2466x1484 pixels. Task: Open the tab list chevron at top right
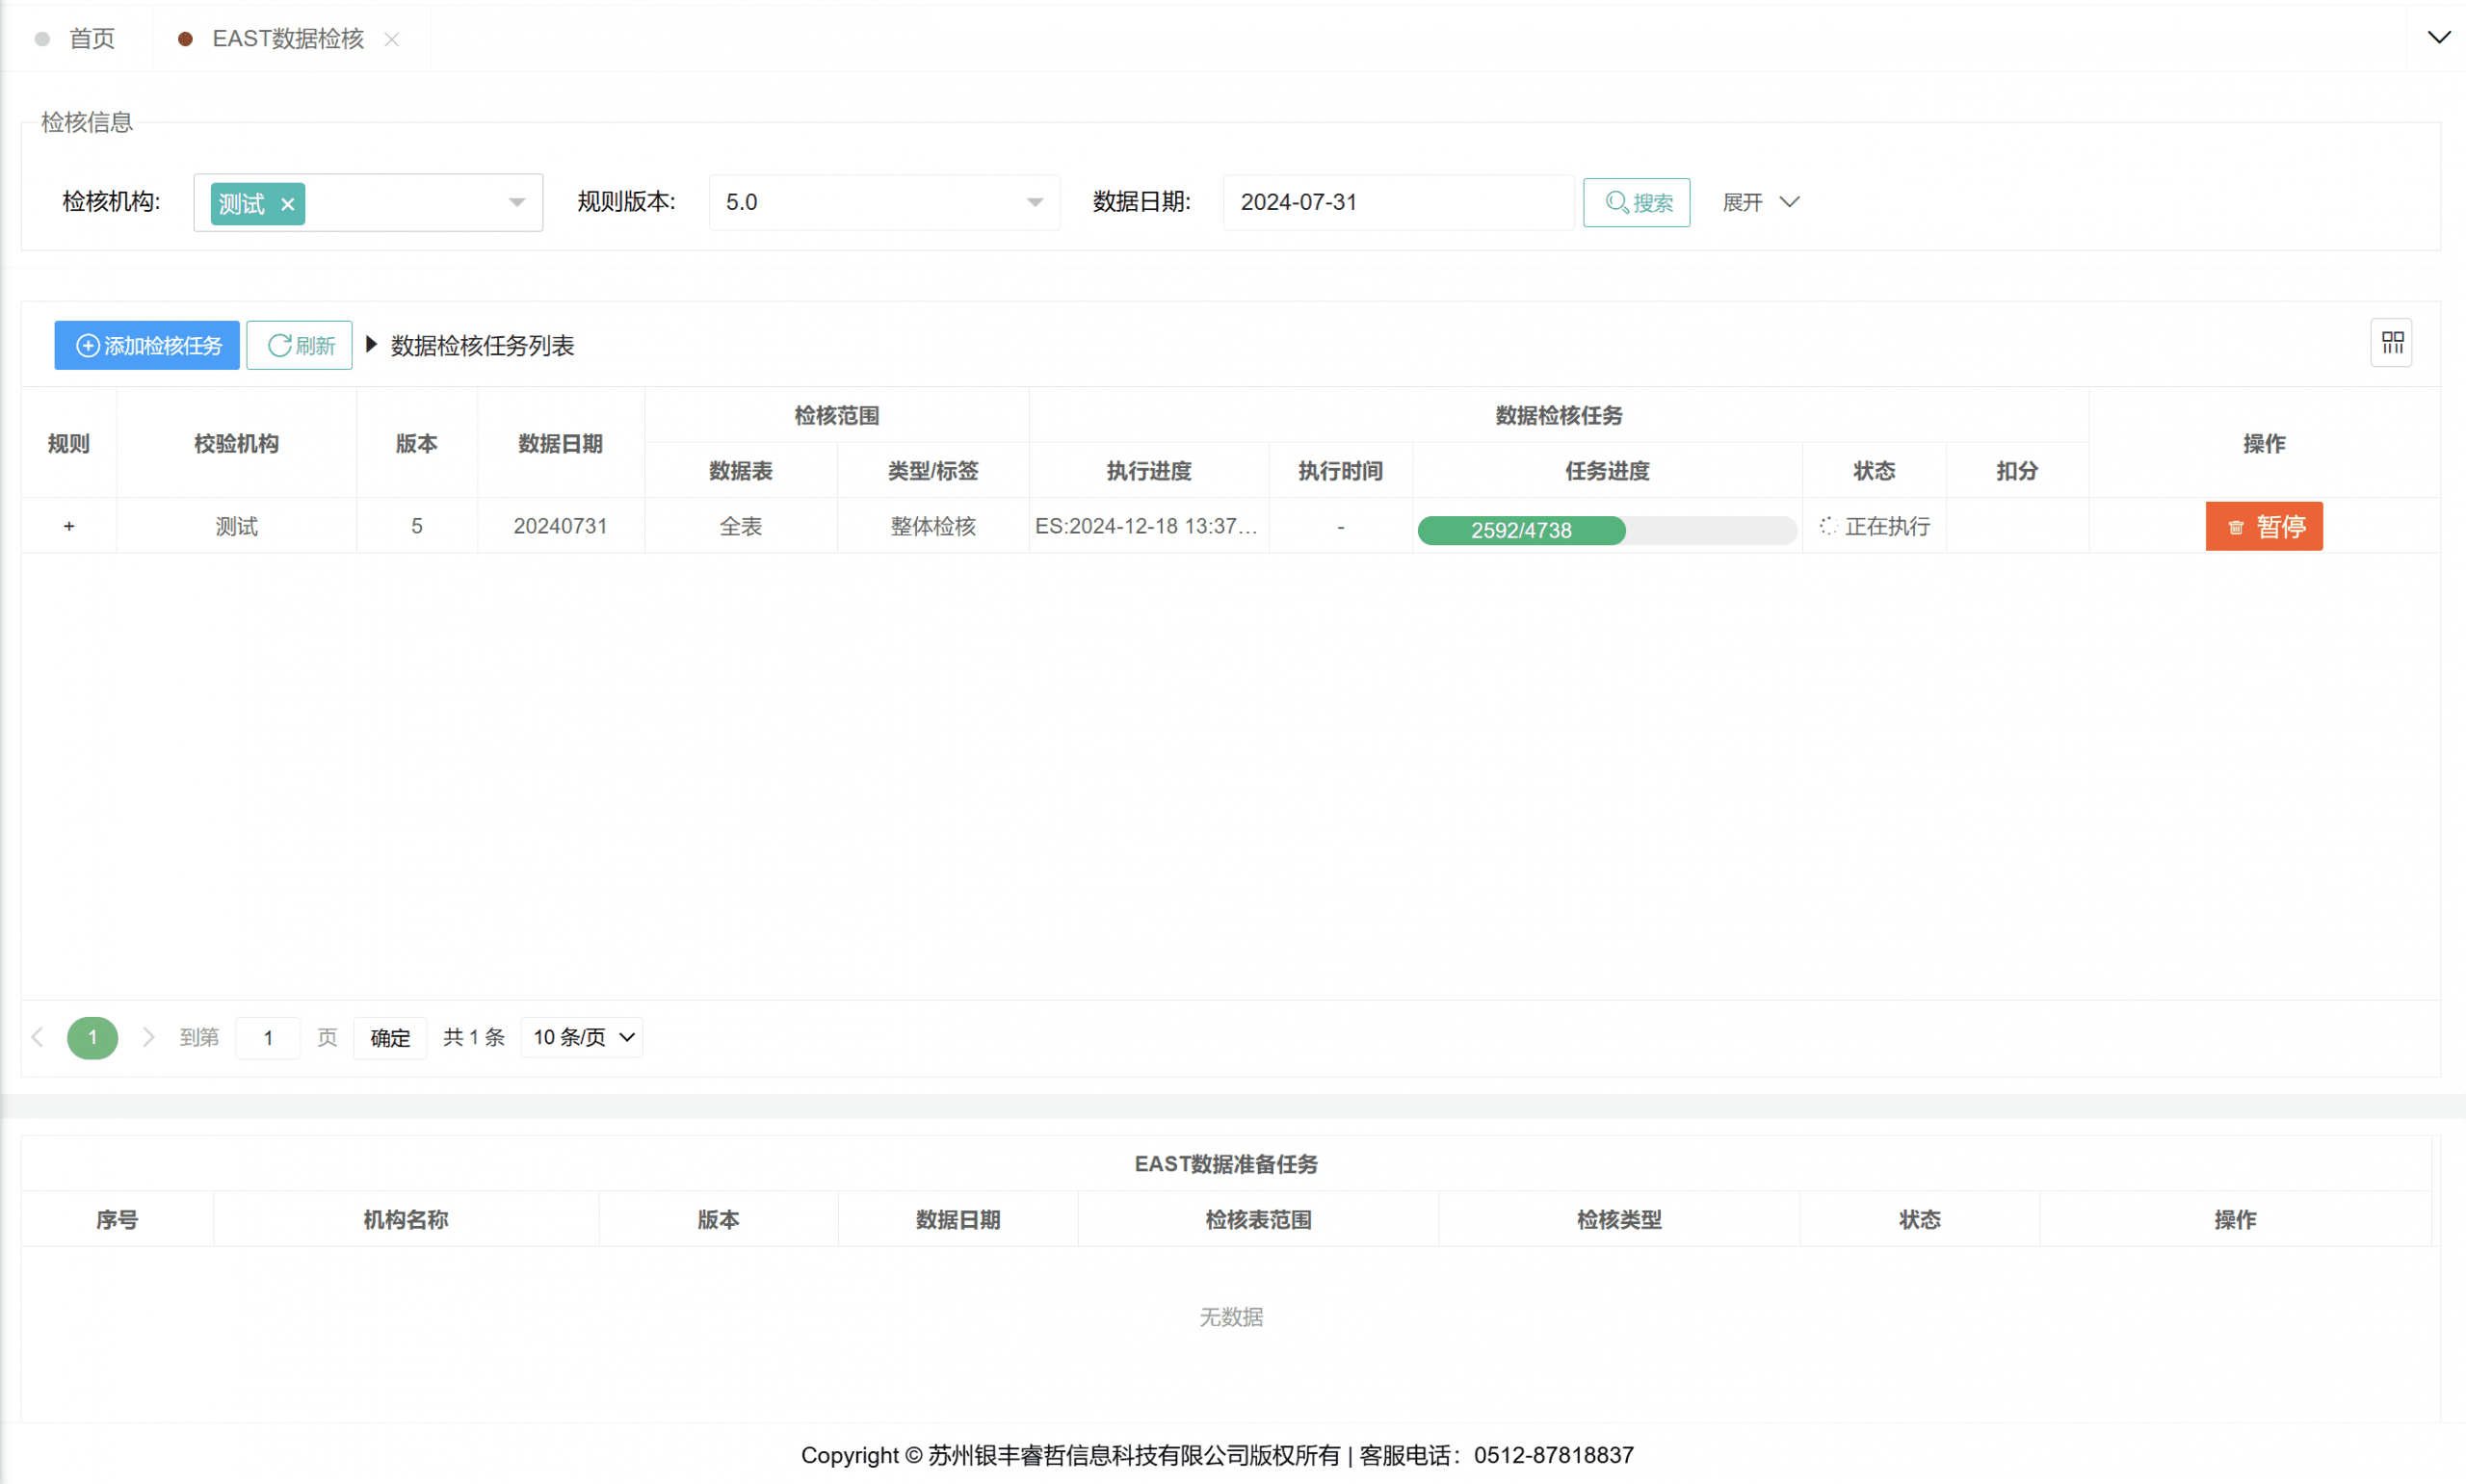coord(2438,37)
